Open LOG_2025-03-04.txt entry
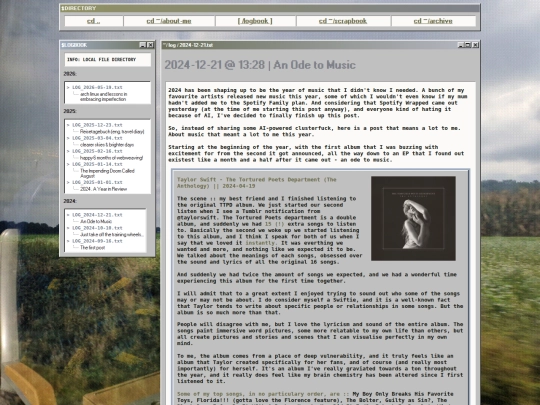540x405 pixels. (97, 138)
